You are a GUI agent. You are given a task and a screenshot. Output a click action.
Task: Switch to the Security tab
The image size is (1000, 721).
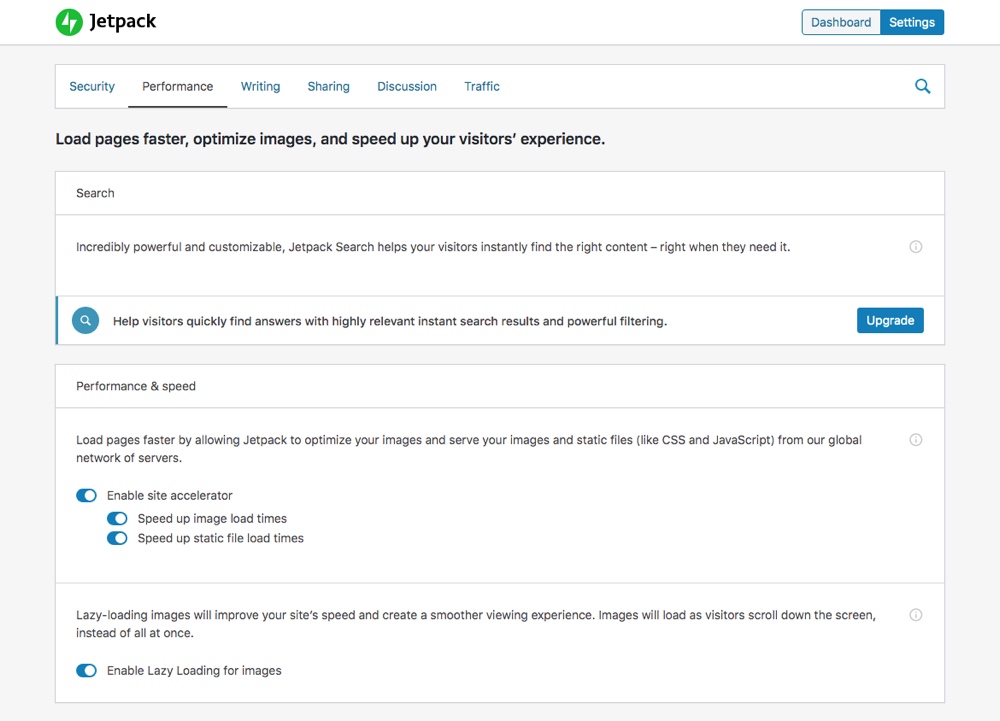tap(92, 86)
